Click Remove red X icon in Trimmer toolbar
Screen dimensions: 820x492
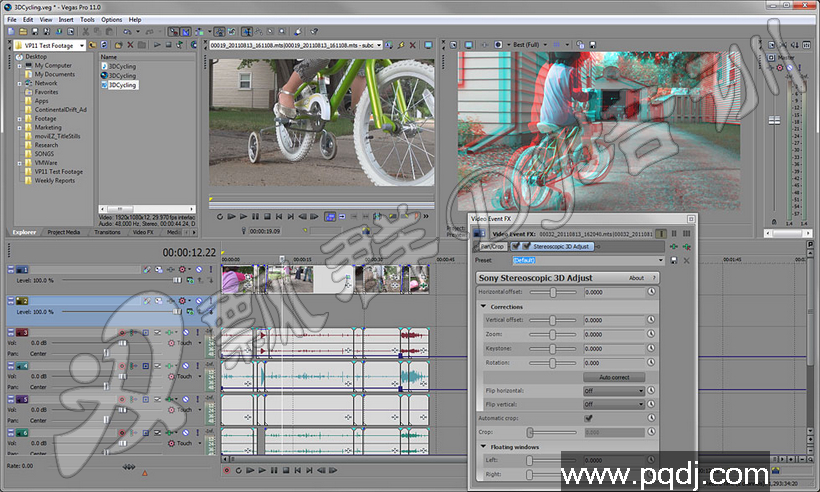coord(413,45)
